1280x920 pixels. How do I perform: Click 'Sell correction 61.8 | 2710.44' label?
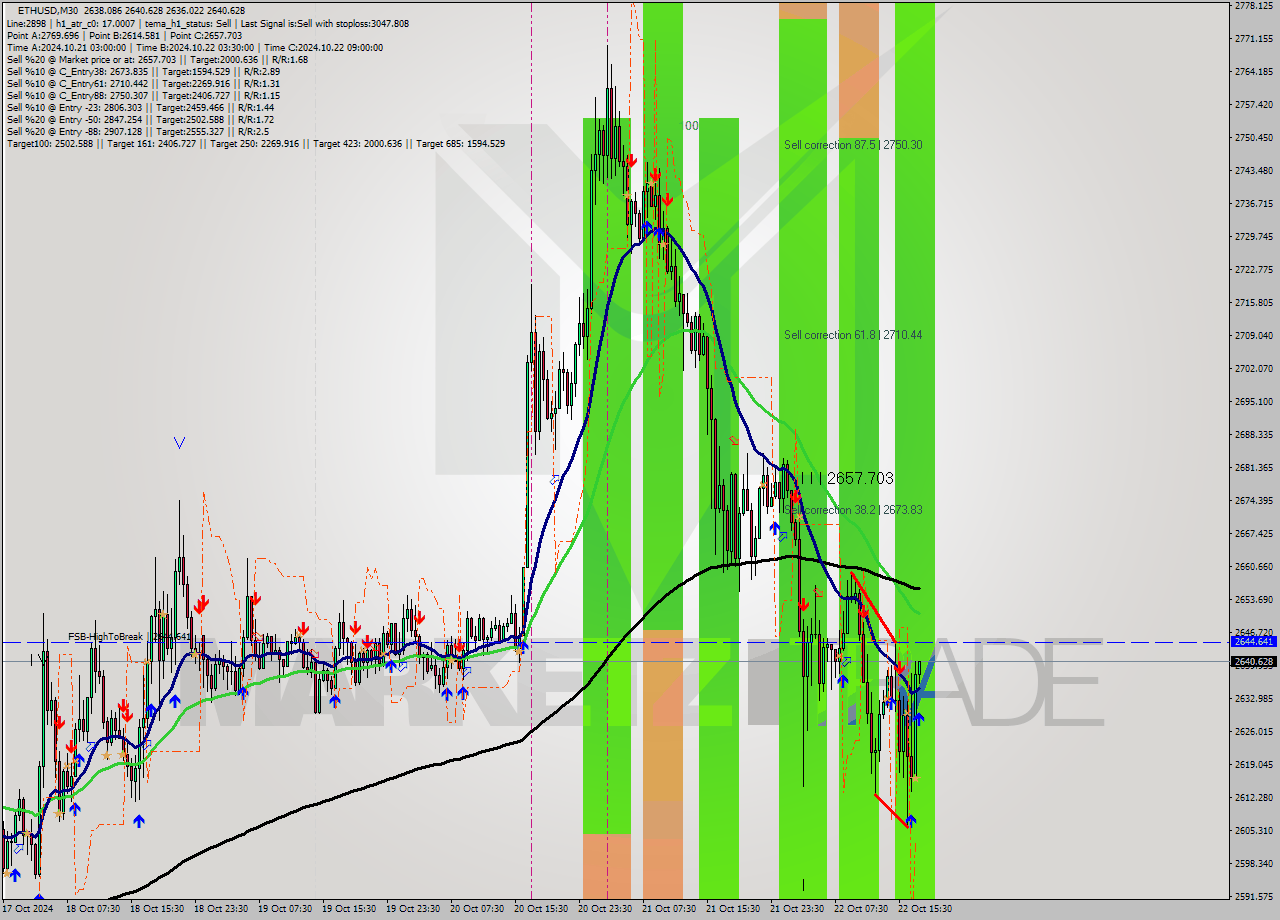(x=853, y=335)
